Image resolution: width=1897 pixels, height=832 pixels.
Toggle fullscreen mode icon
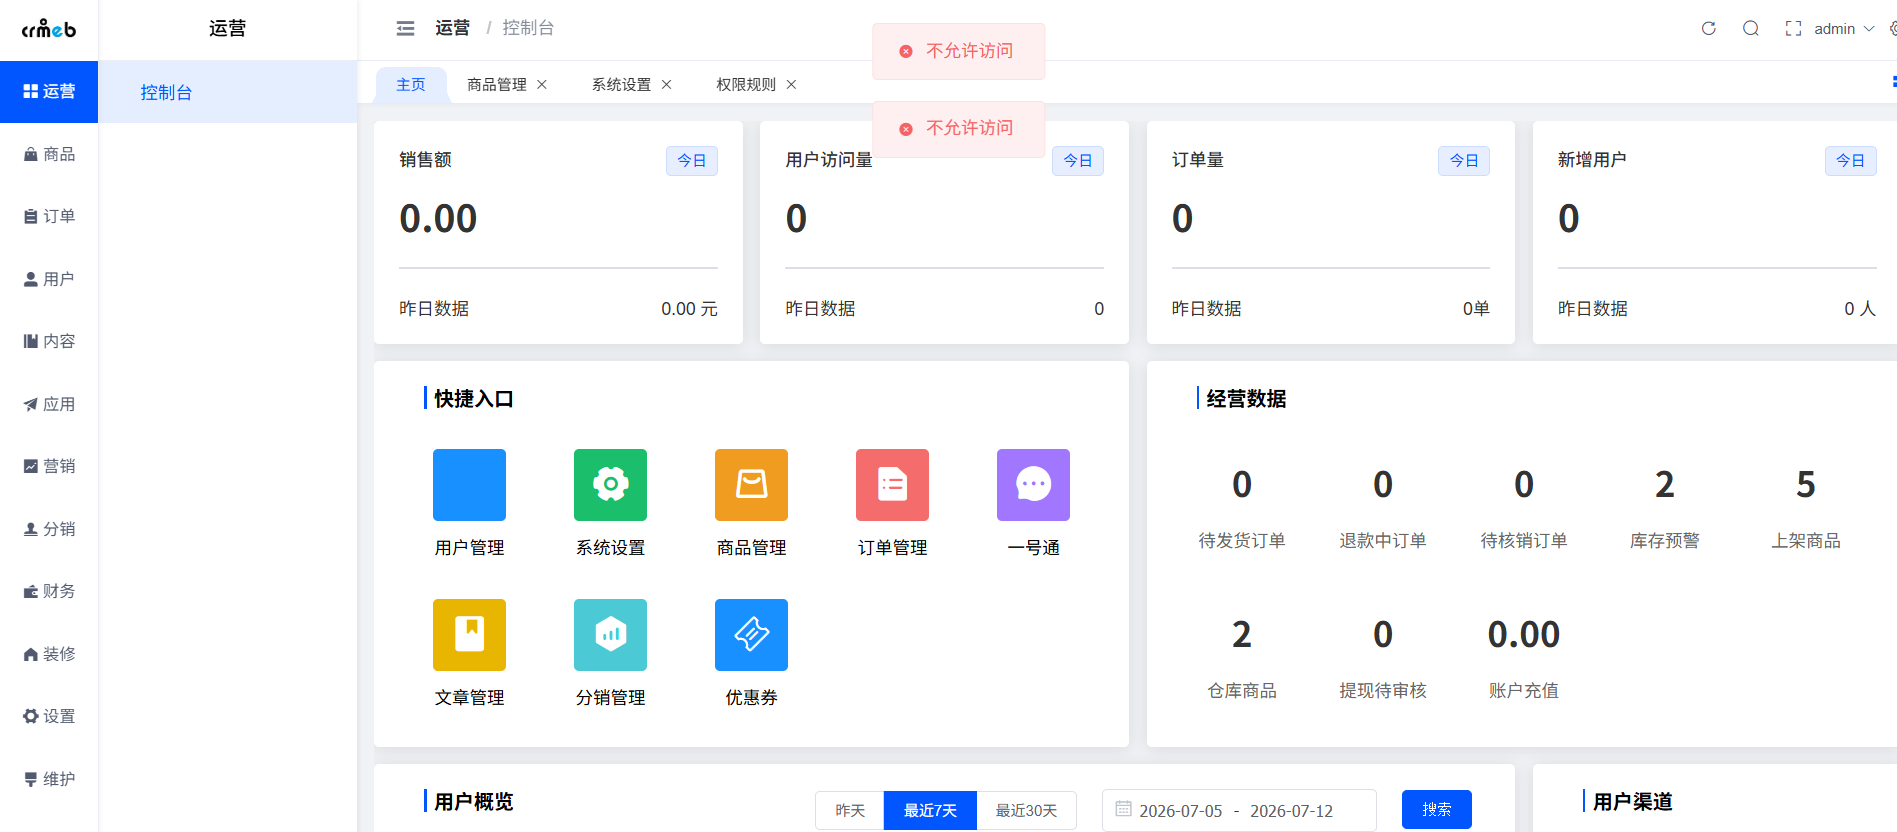(1793, 28)
